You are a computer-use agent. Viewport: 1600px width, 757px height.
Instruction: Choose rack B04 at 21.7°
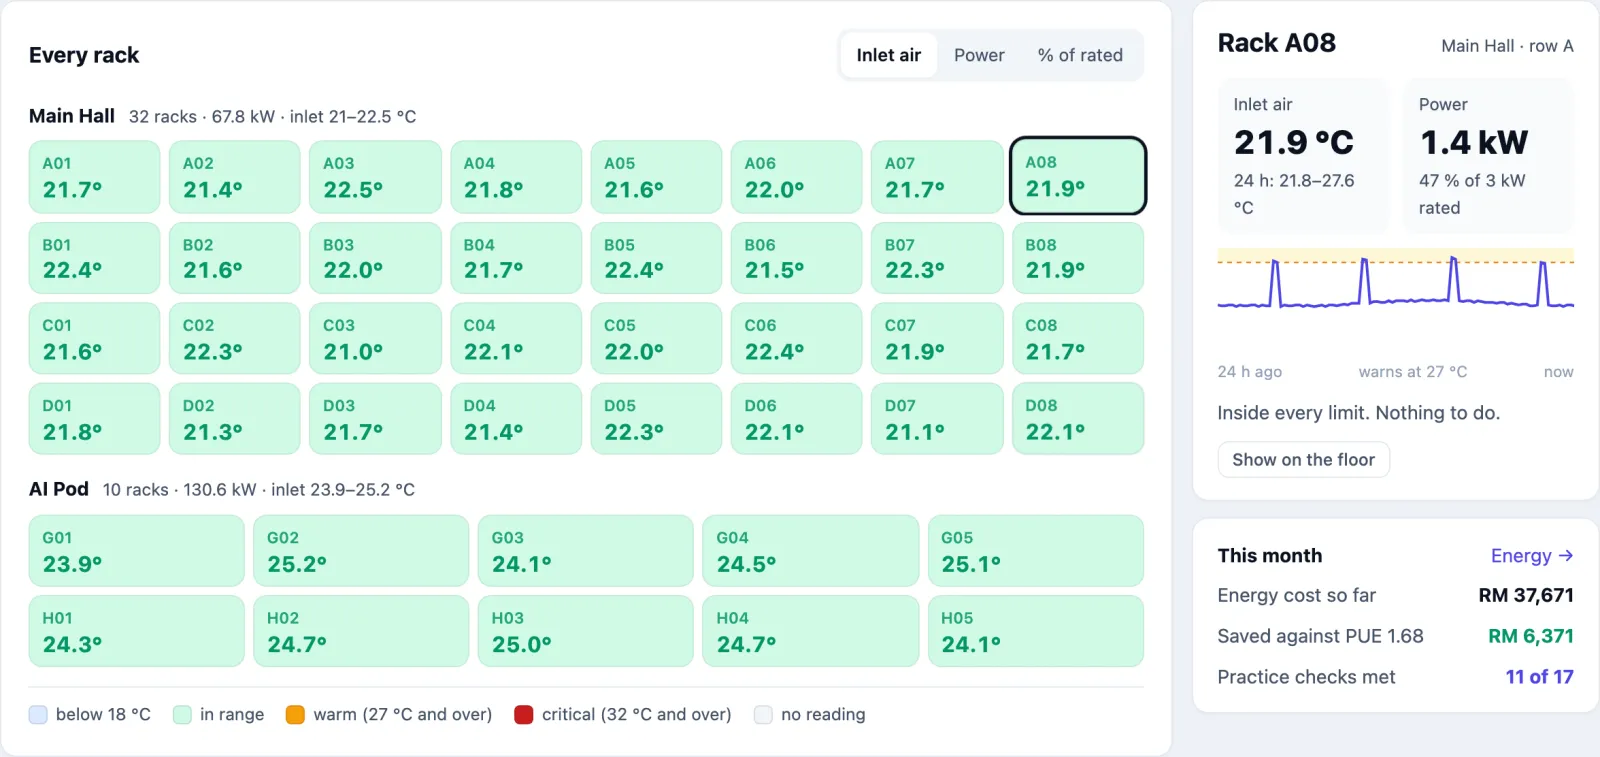[516, 258]
